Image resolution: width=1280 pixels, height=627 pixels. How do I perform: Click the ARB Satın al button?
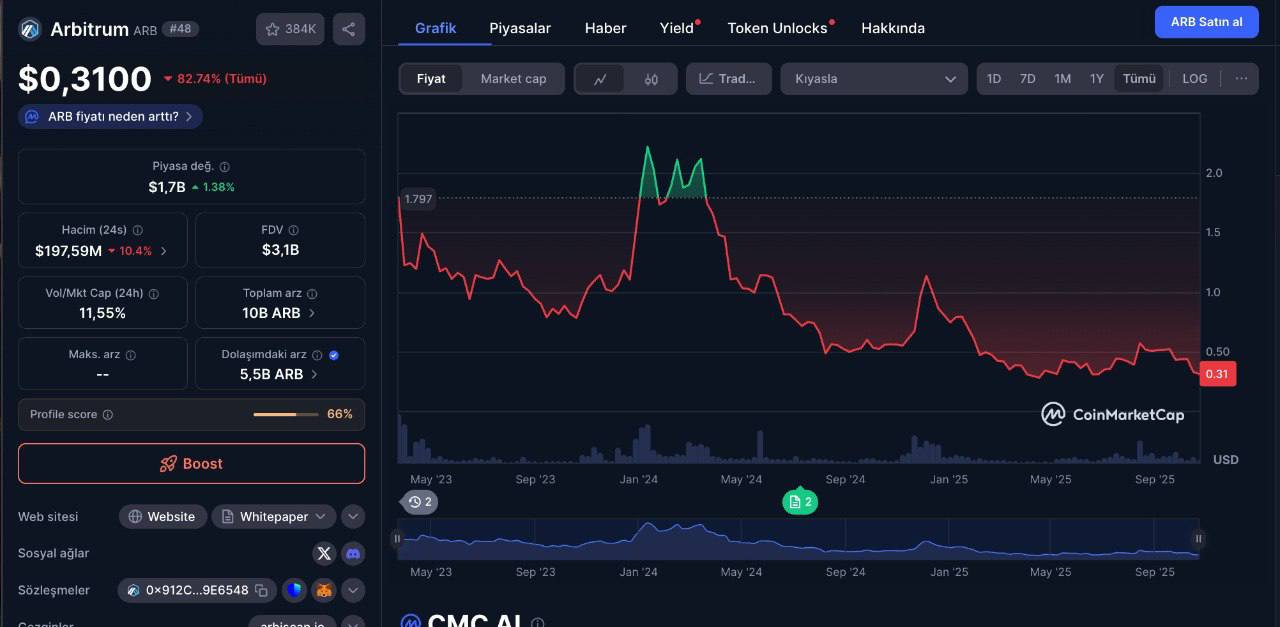tap(1206, 22)
